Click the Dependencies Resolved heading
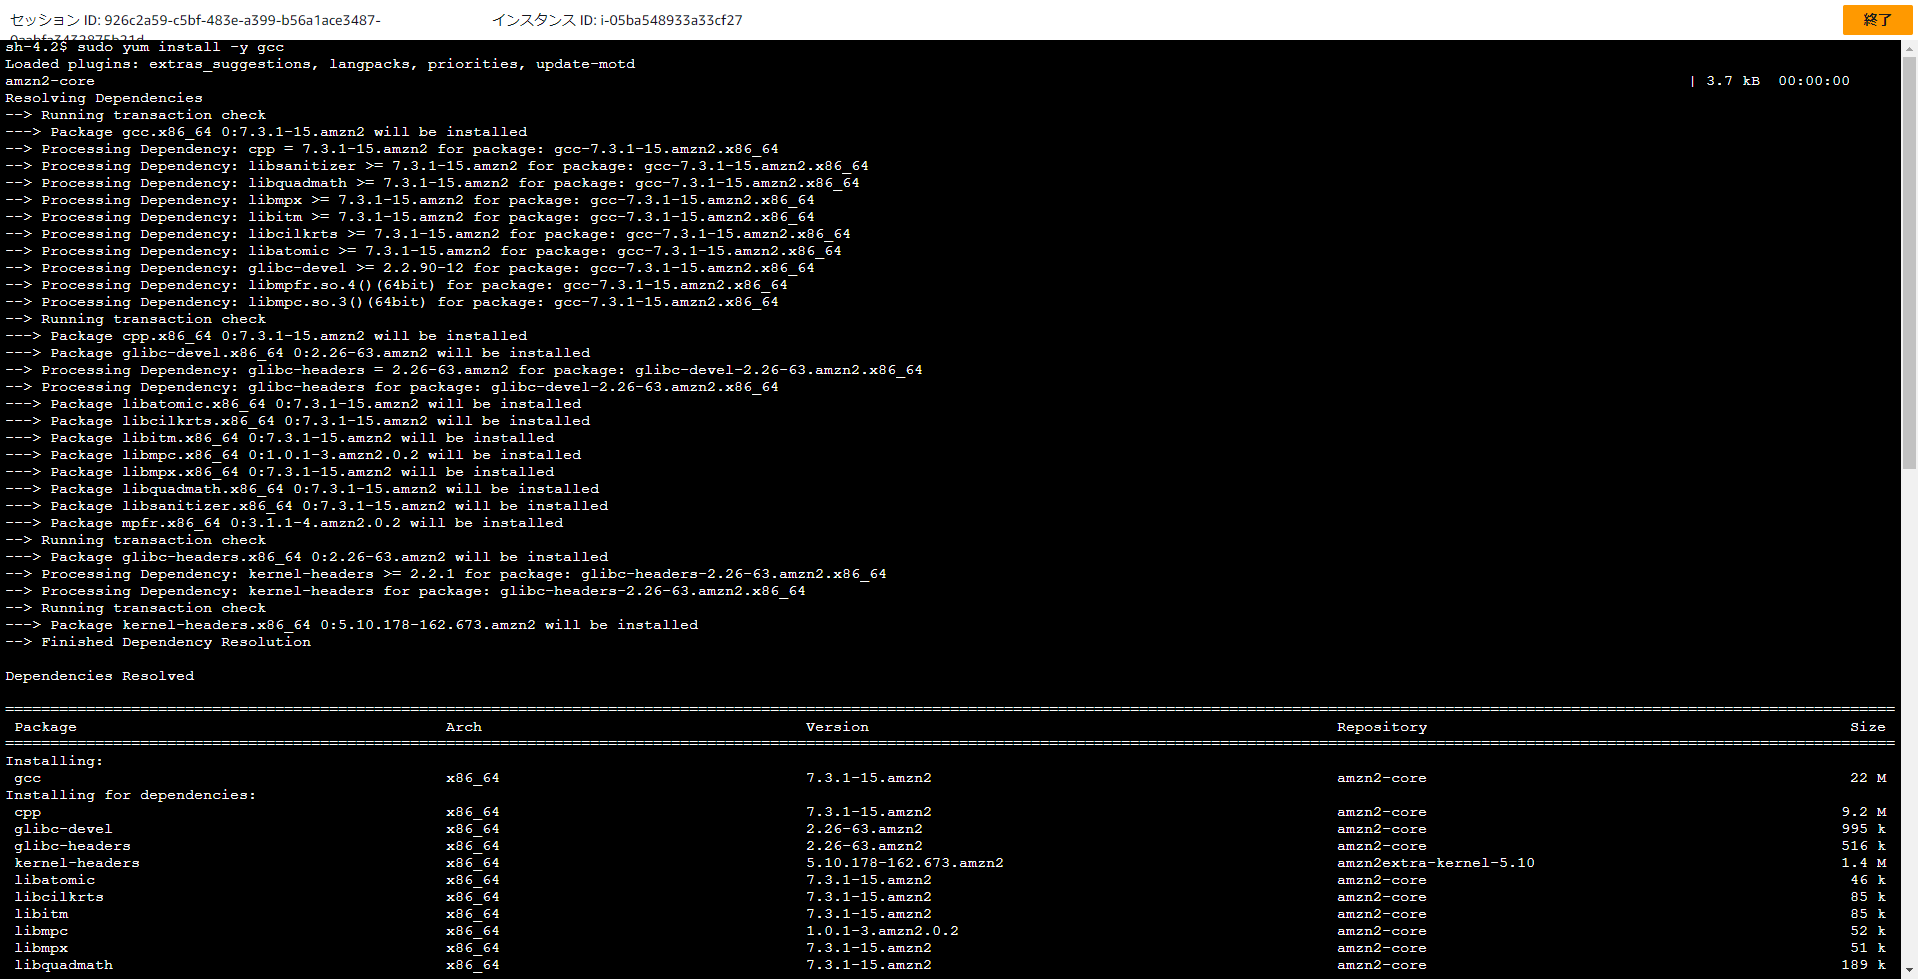 [99, 675]
